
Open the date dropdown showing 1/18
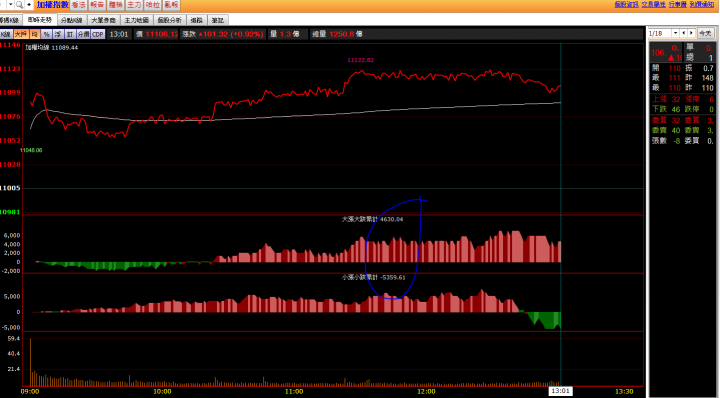click(675, 33)
